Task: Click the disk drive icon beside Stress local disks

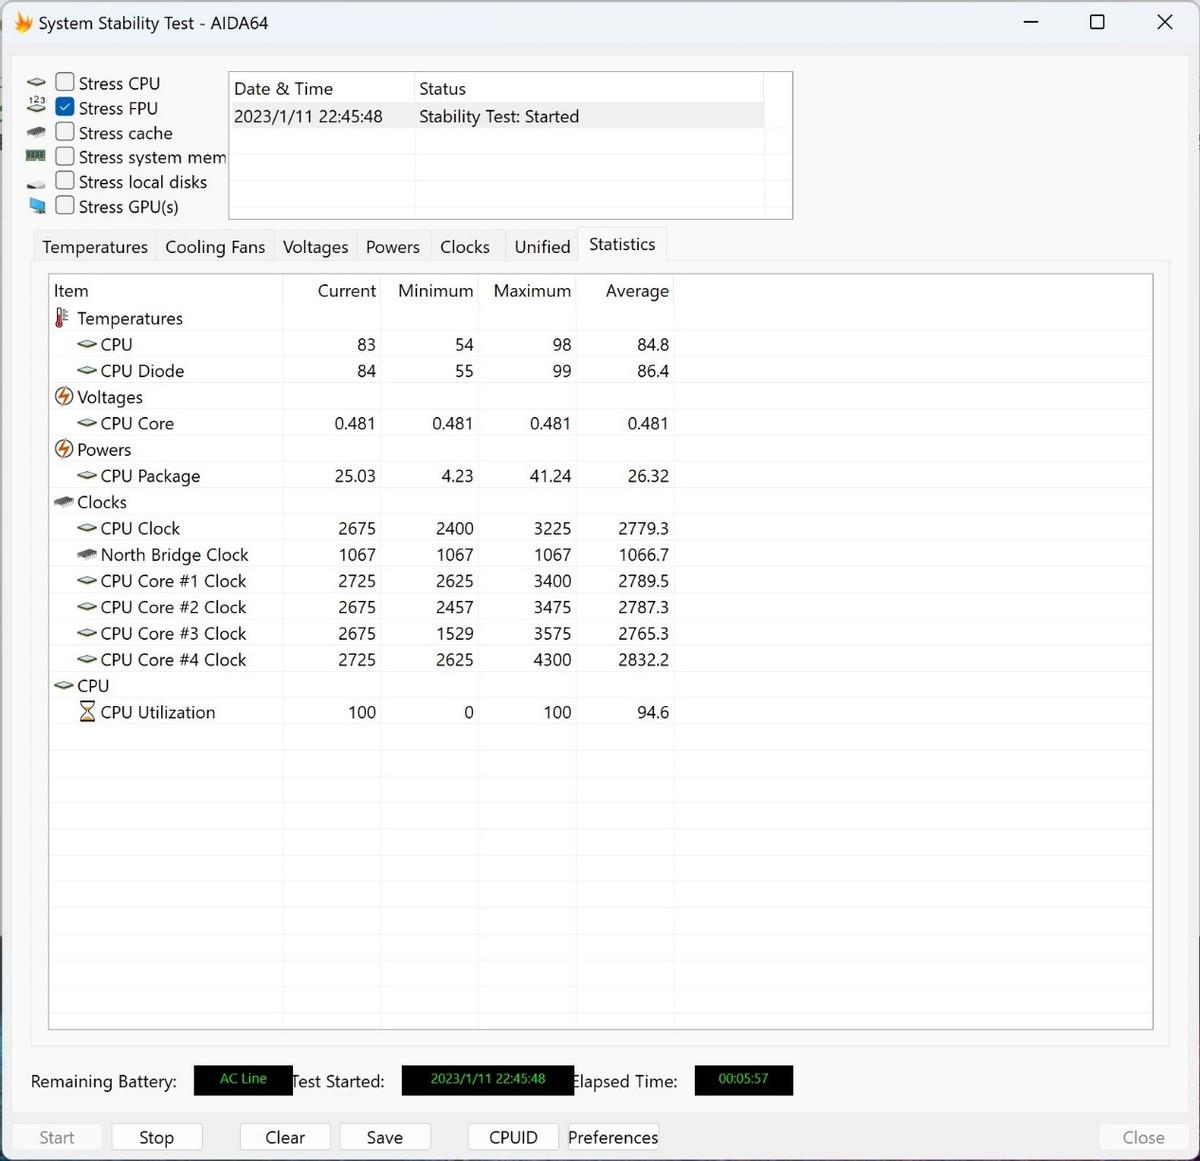Action: coord(36,183)
